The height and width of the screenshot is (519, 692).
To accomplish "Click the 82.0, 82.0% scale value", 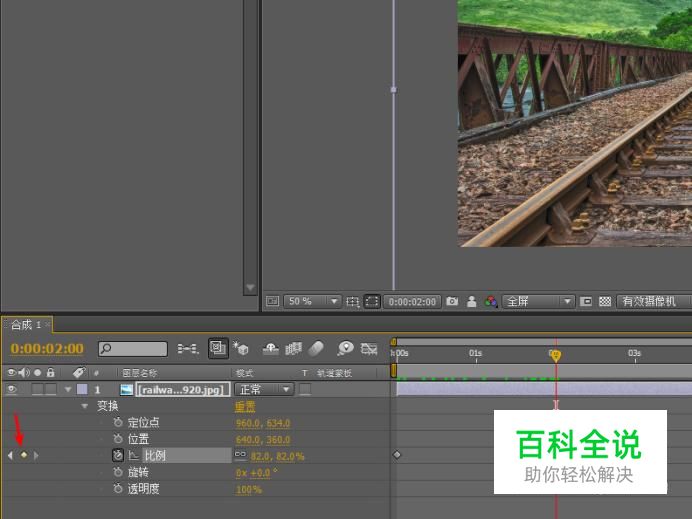I will click(277, 456).
